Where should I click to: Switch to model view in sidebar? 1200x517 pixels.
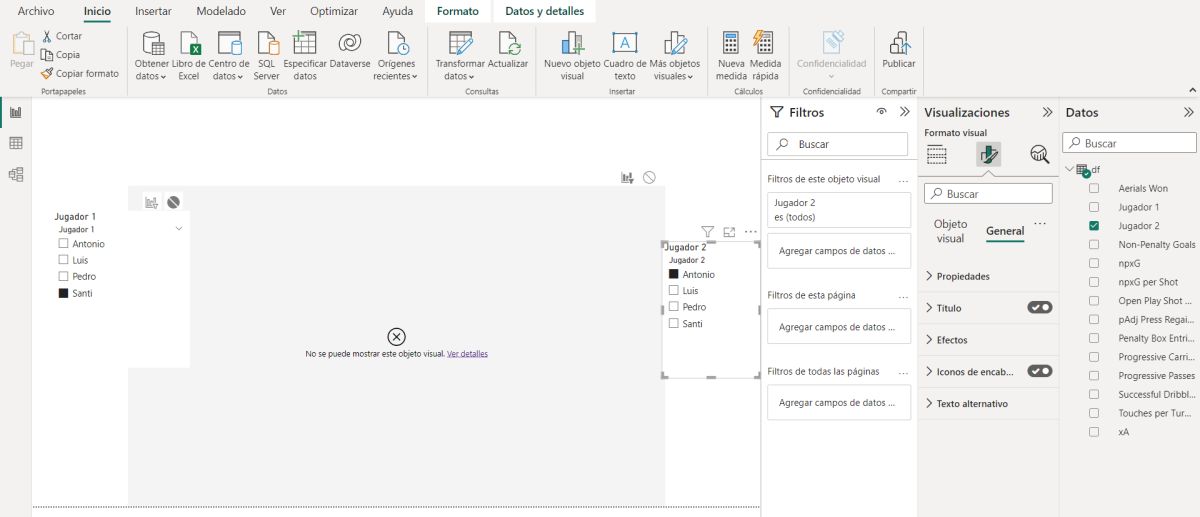(x=16, y=174)
